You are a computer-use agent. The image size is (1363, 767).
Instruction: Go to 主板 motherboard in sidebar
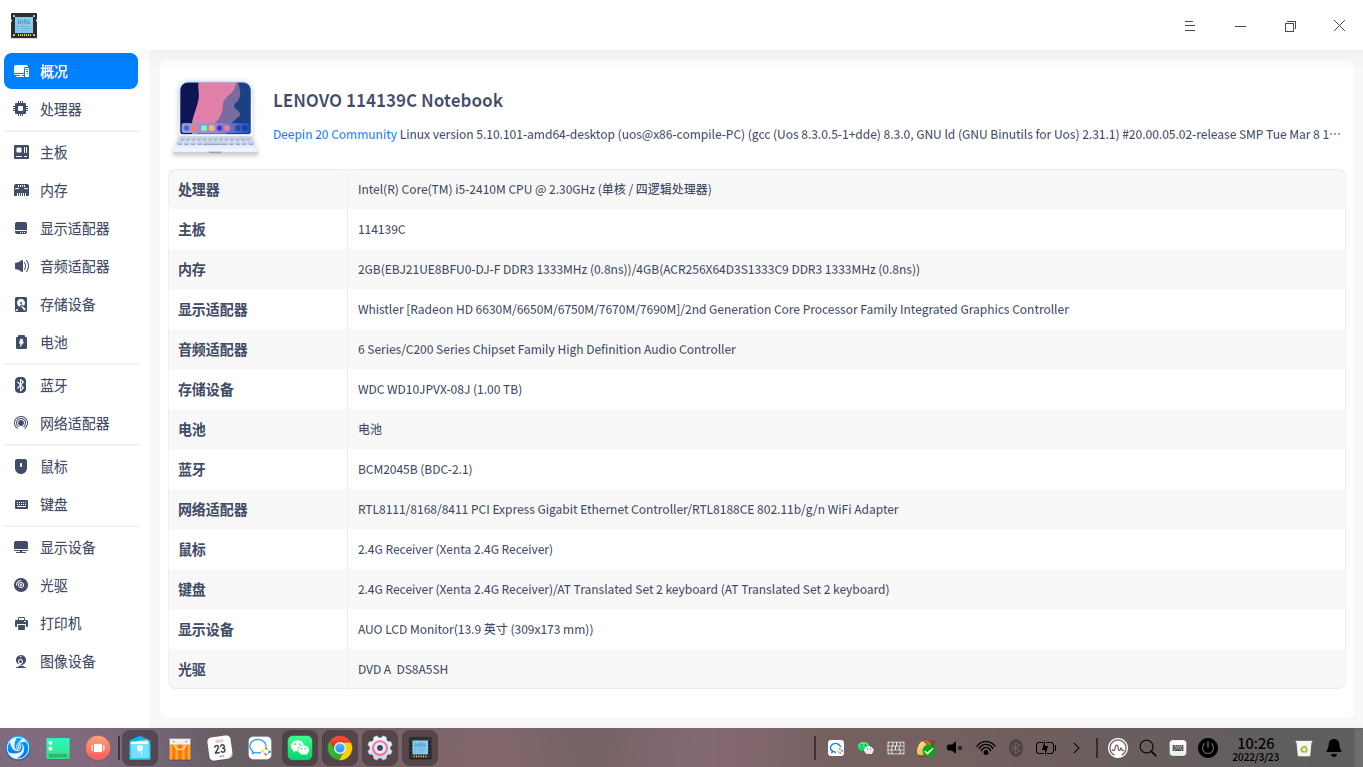click(71, 152)
